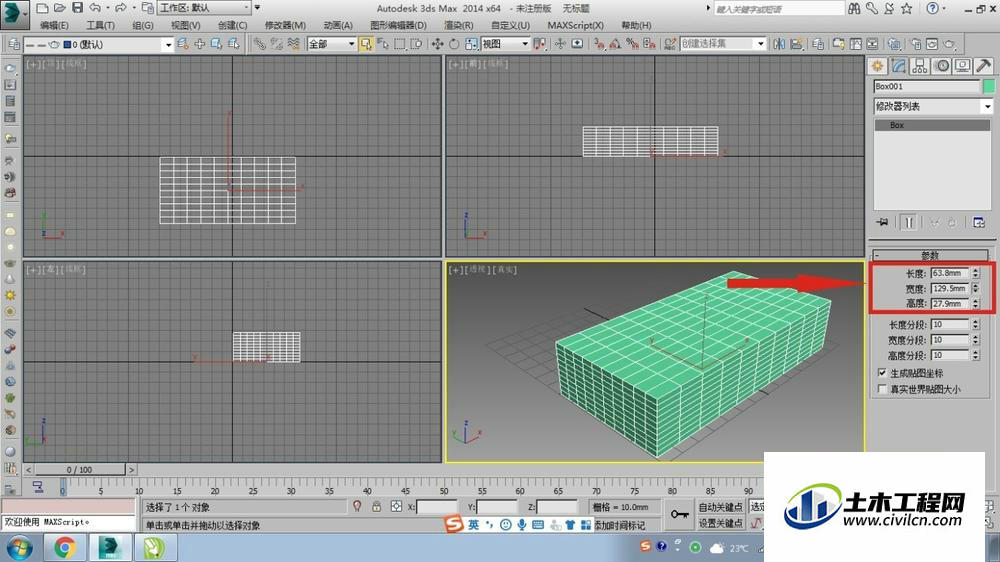Switch to the Utilities hammer tab
The image size is (1000, 562).
click(983, 66)
